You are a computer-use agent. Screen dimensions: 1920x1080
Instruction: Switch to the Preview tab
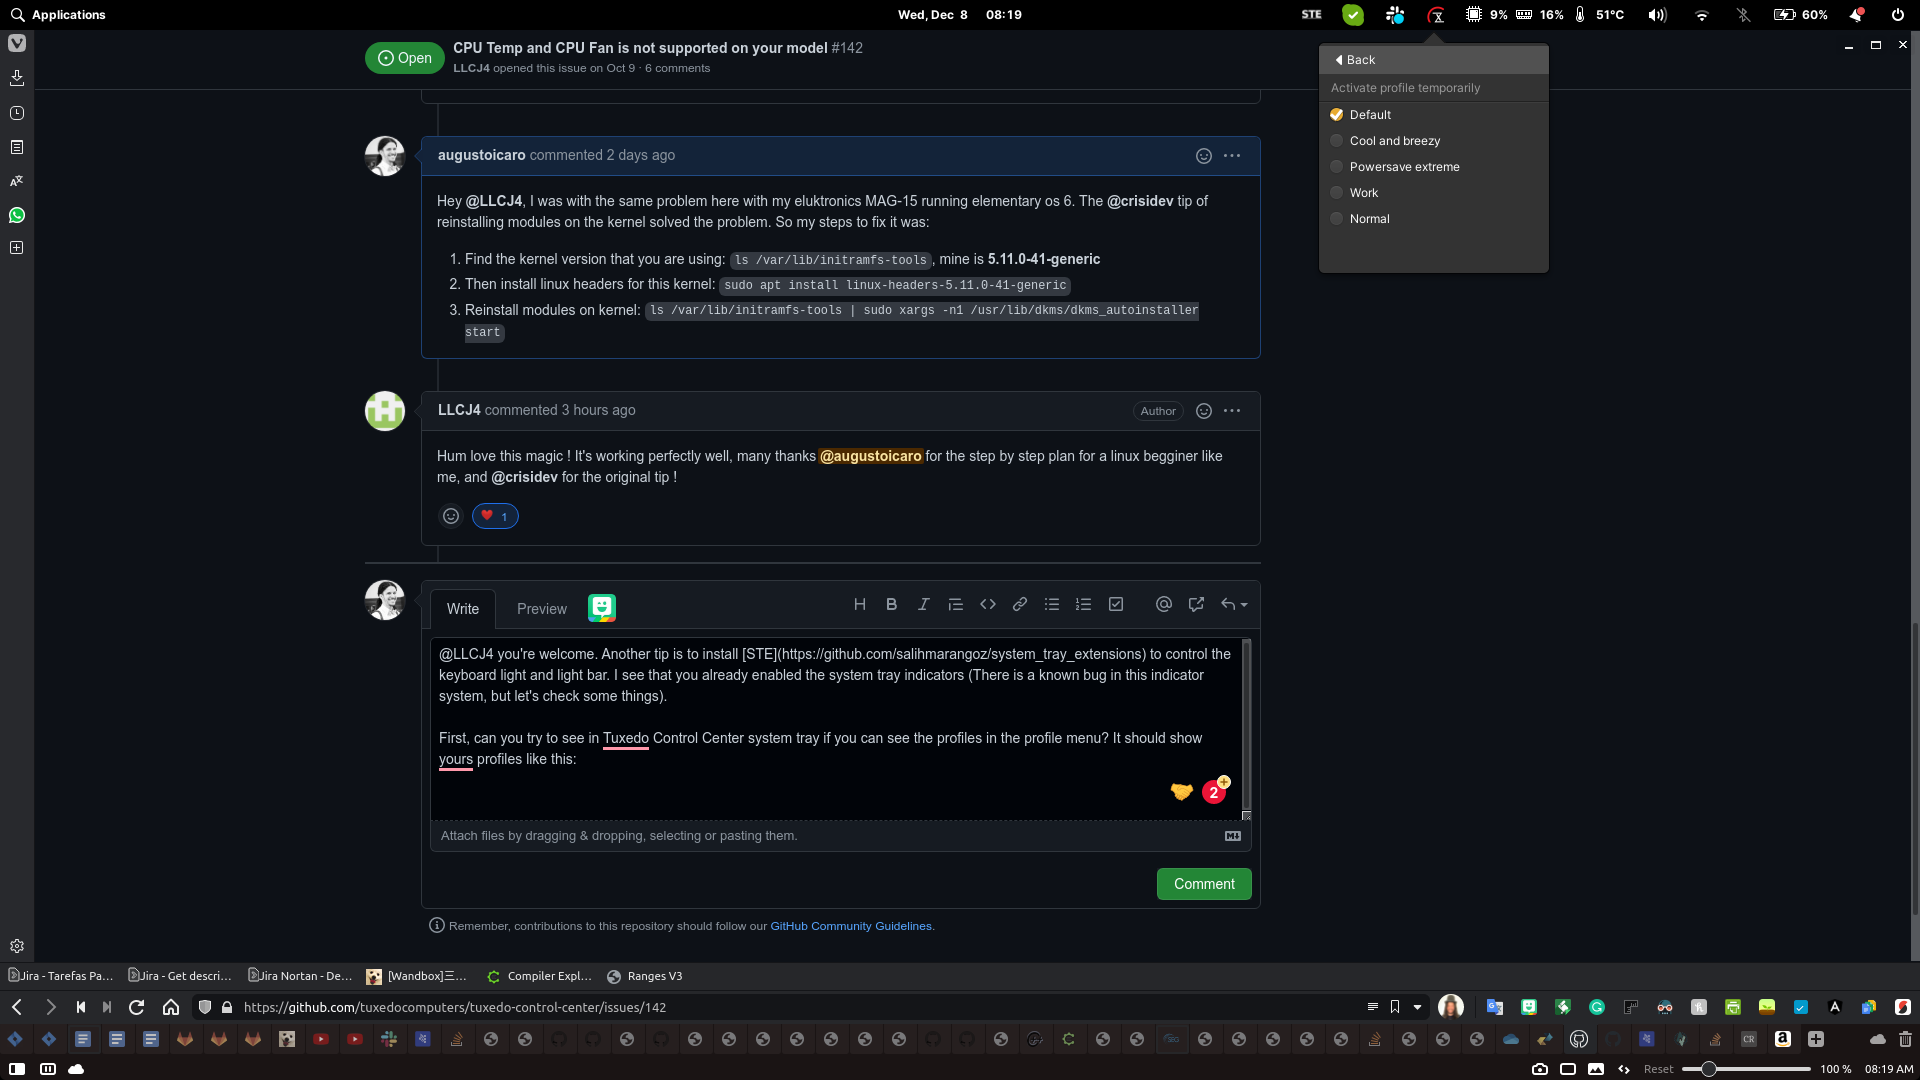click(541, 608)
